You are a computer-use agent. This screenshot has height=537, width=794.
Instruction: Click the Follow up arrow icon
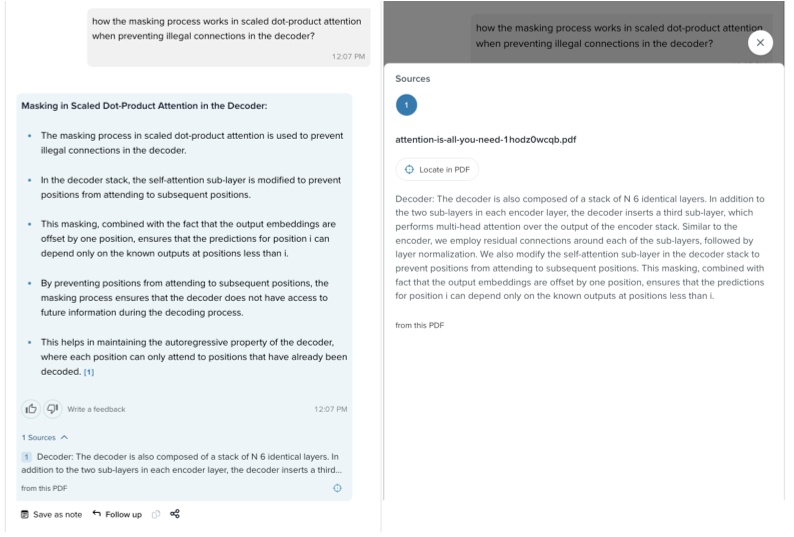[97, 514]
